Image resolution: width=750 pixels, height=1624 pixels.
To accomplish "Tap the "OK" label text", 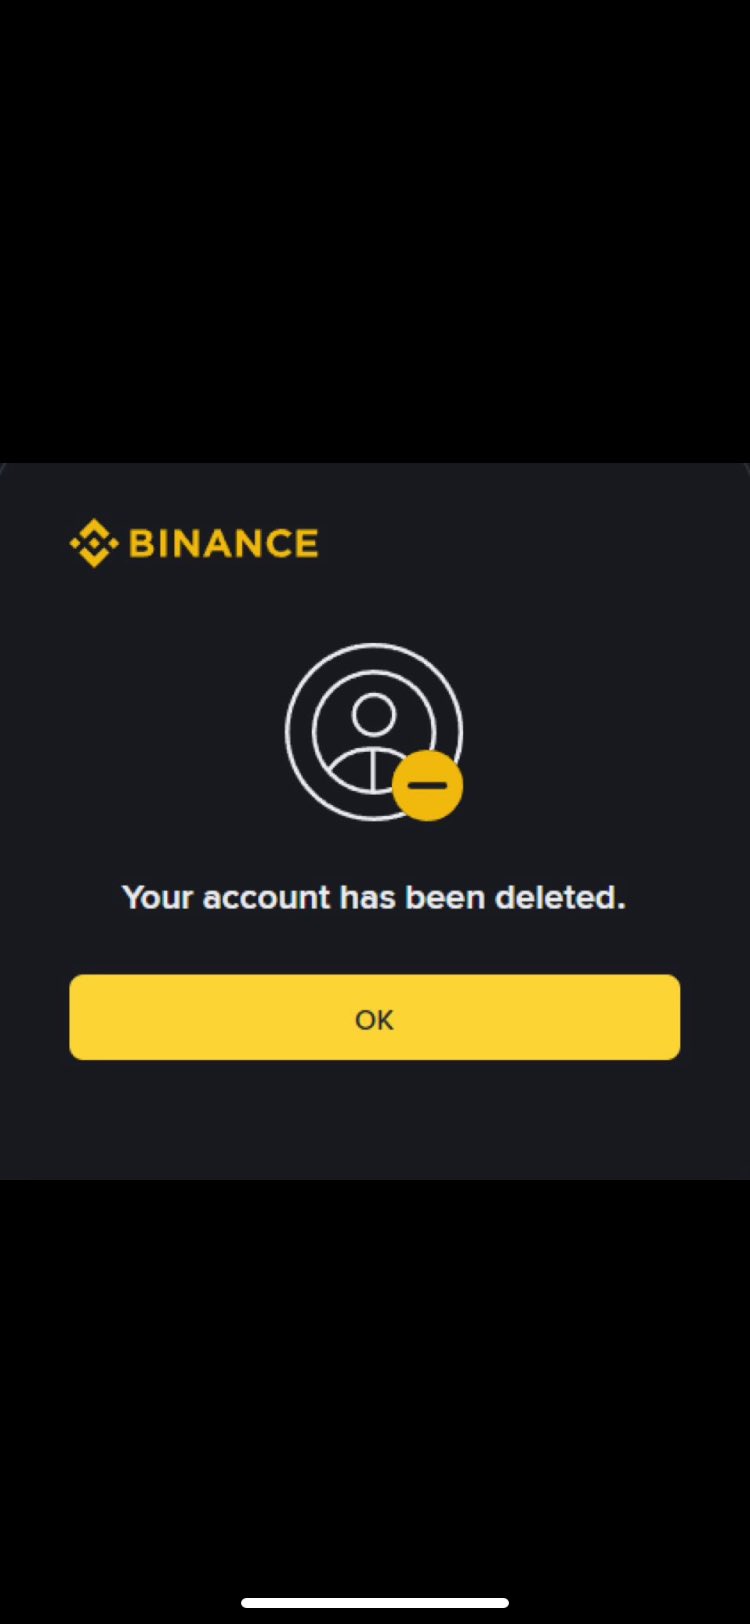I will [374, 1019].
